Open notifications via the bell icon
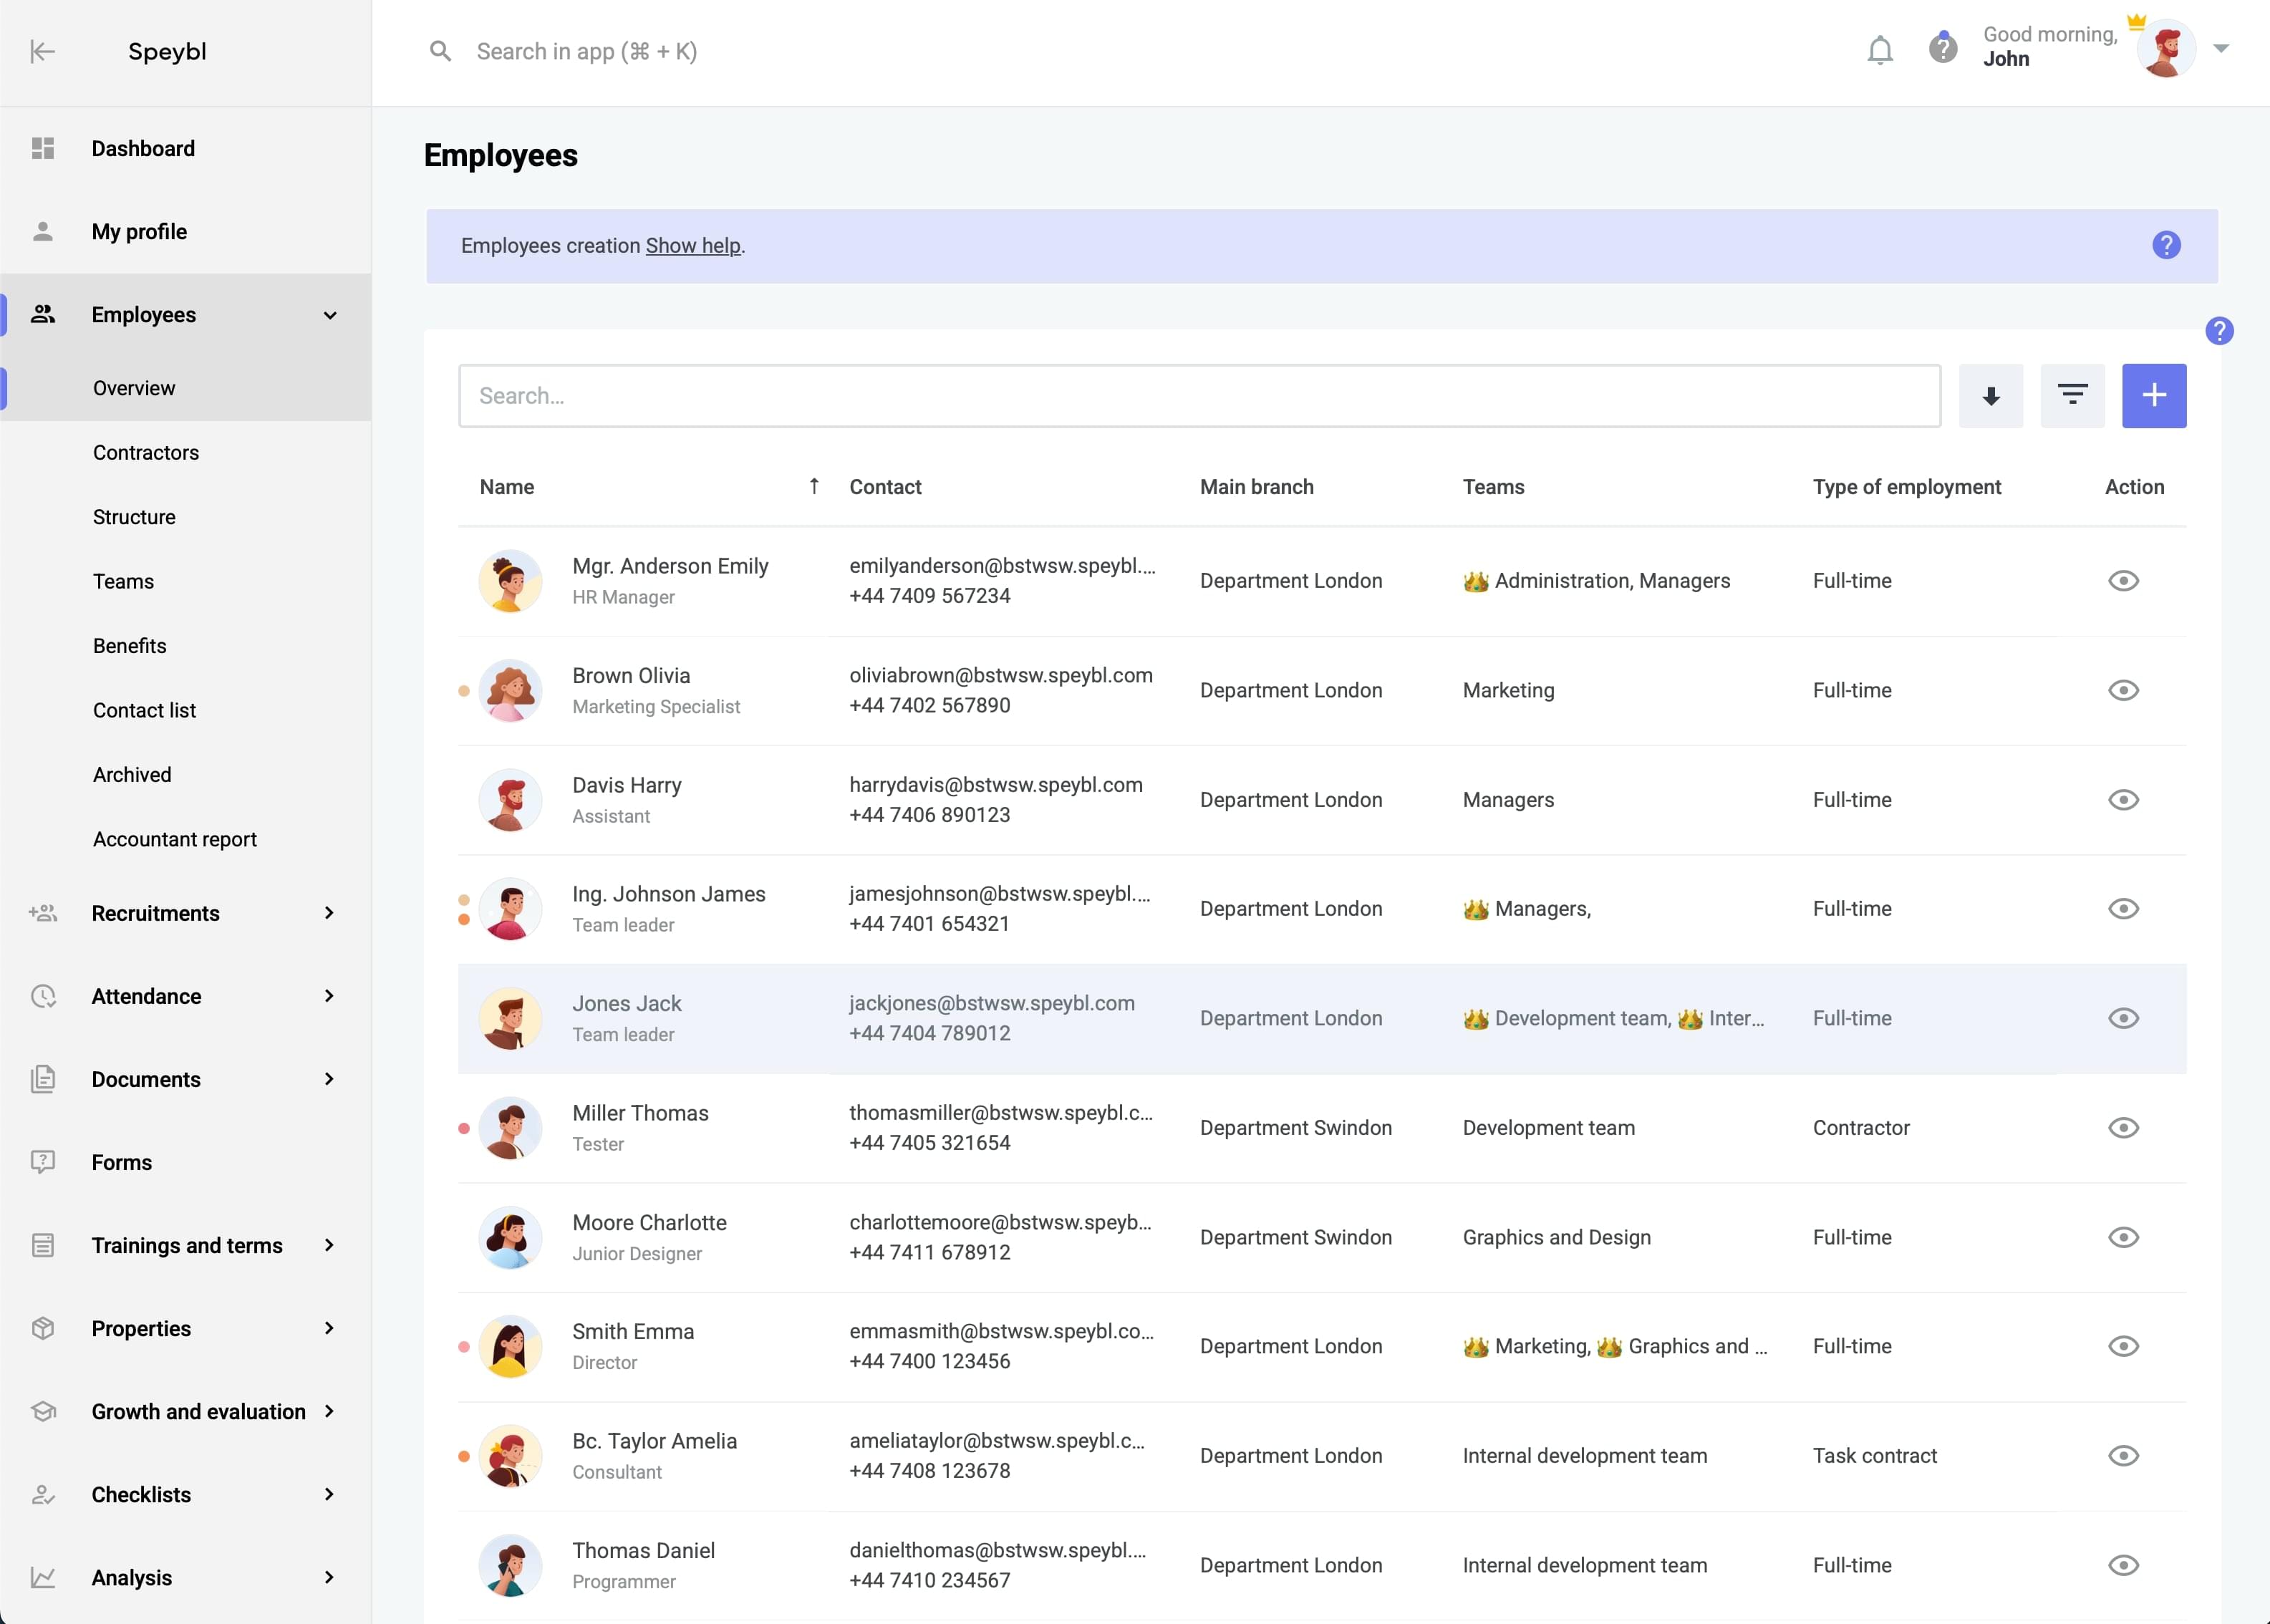The image size is (2270, 1624). [x=1880, y=50]
